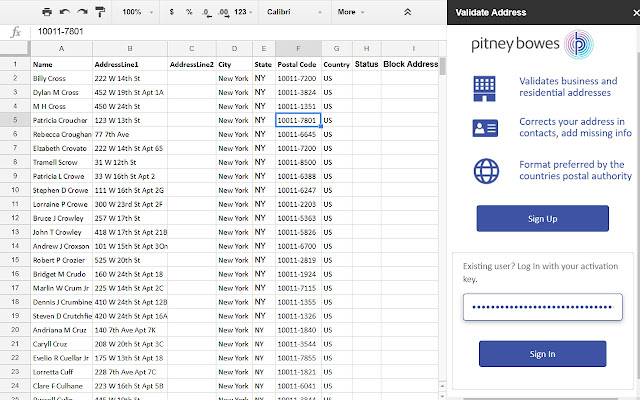Viewport: 640px width, 400px height.
Task: Select column B header
Action: point(130,49)
